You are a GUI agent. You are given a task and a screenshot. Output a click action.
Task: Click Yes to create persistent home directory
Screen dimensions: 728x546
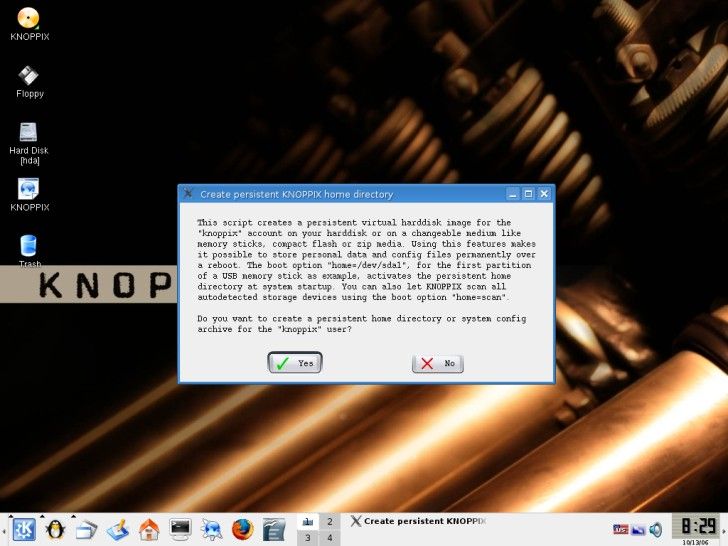coord(295,363)
